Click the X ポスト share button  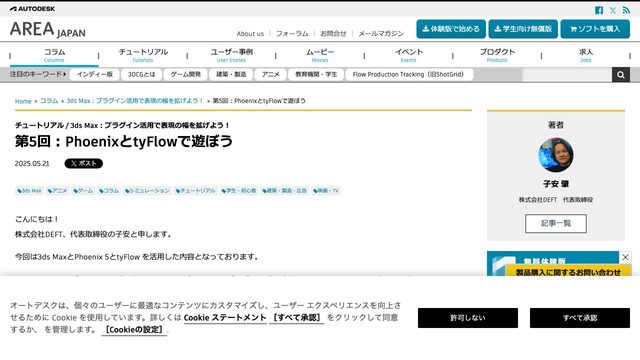84,163
